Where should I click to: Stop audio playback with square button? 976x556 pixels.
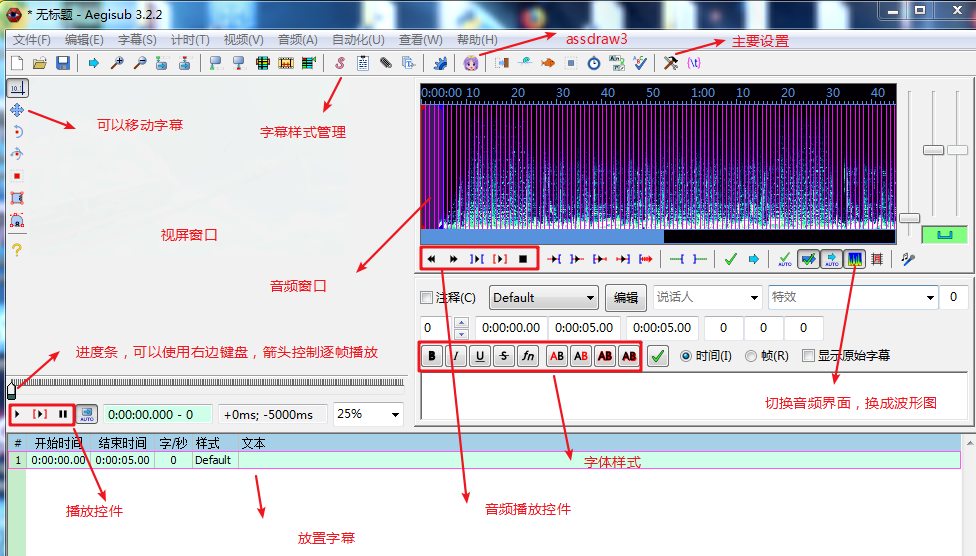pyautogui.click(x=523, y=259)
